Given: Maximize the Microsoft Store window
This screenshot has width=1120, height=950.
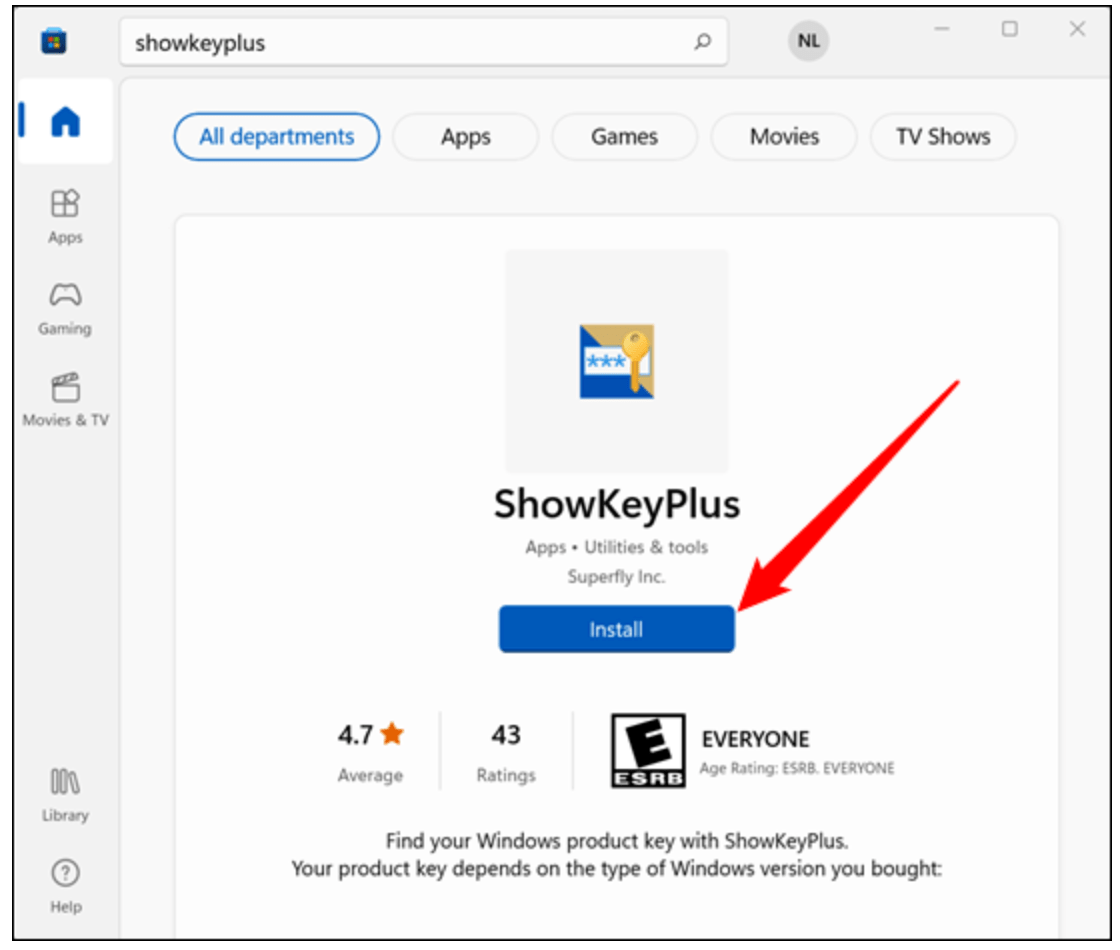Looking at the screenshot, I should click(x=1009, y=29).
